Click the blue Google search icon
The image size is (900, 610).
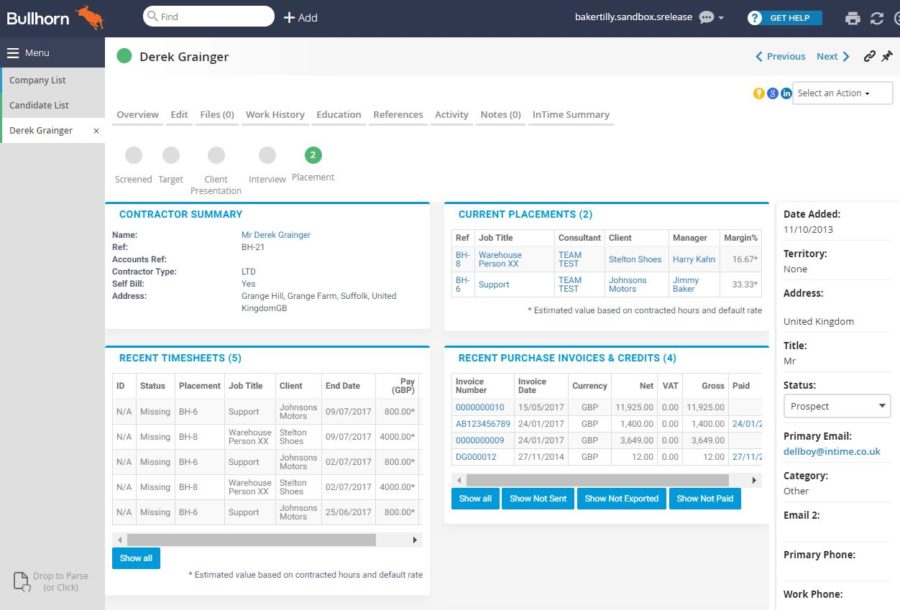pos(772,93)
